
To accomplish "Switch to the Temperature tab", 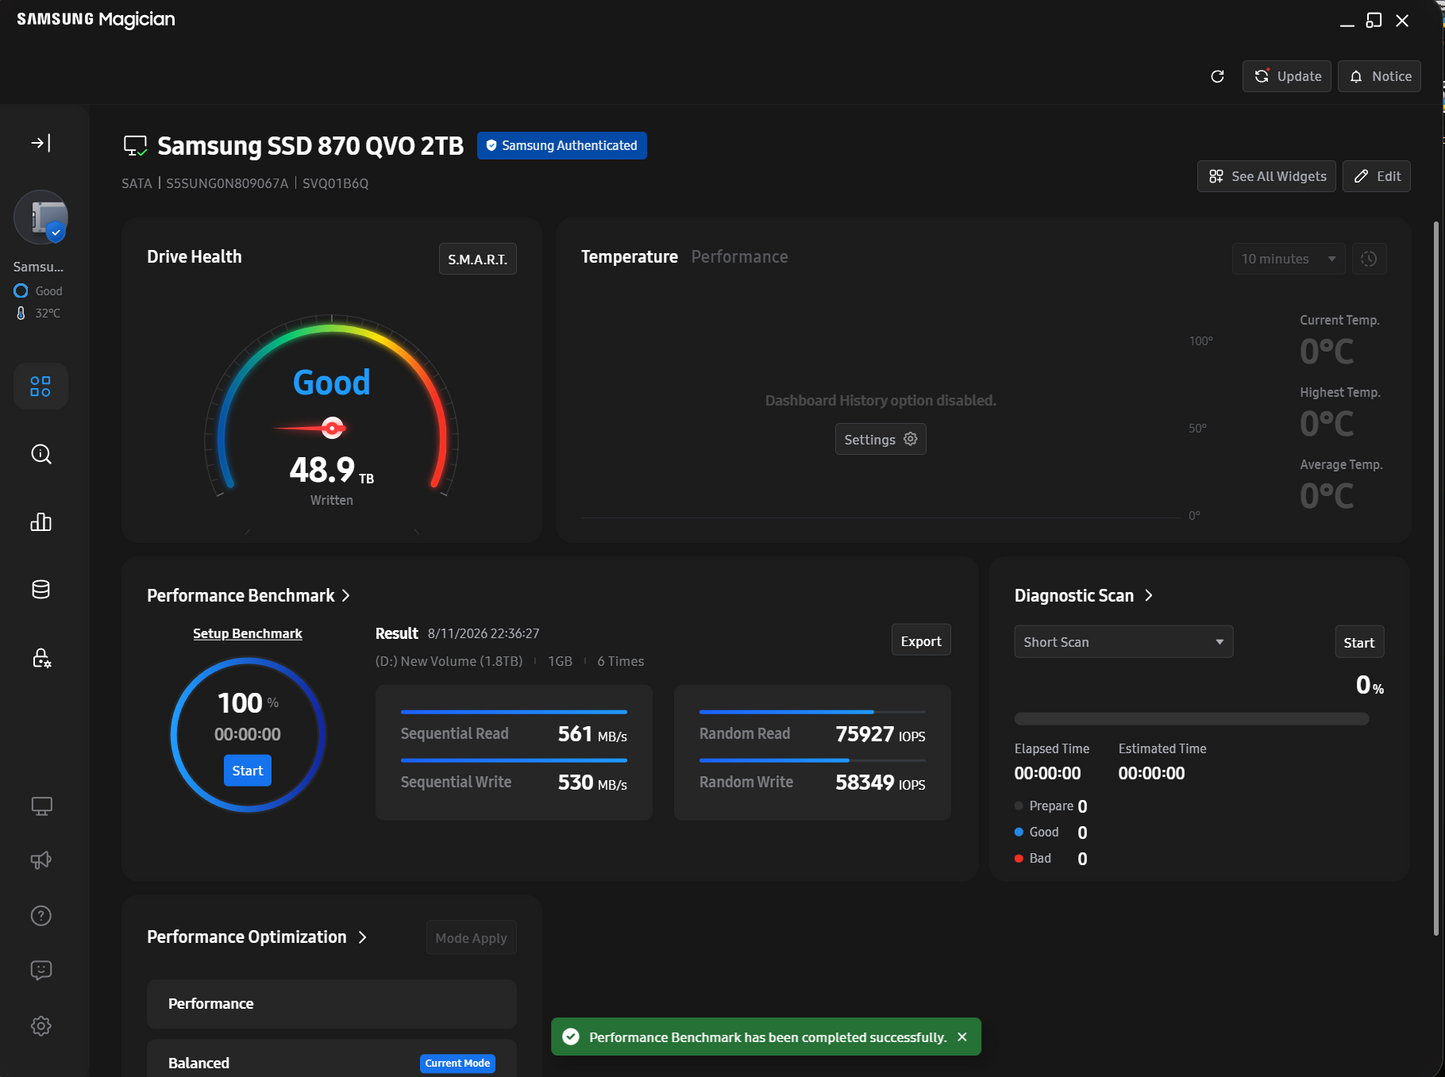I will point(629,257).
